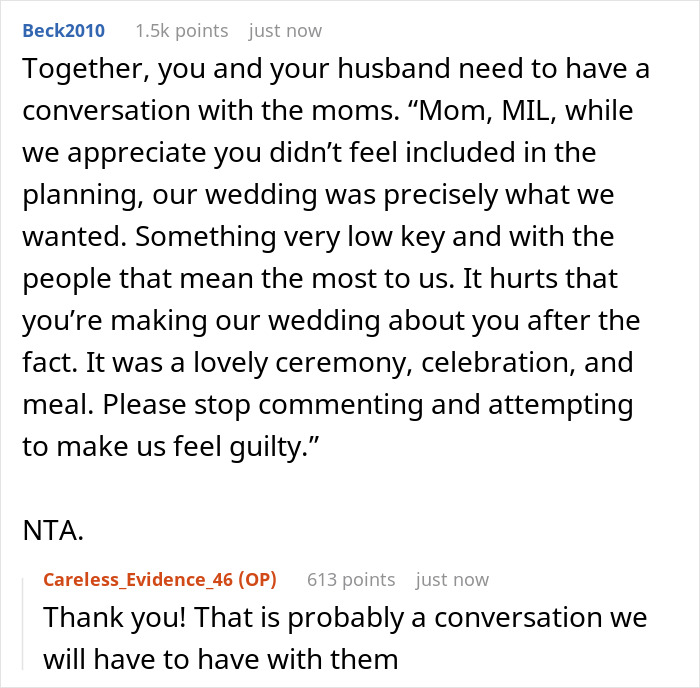
Task: Click 'will have to have with them' line
Action: tap(220, 659)
